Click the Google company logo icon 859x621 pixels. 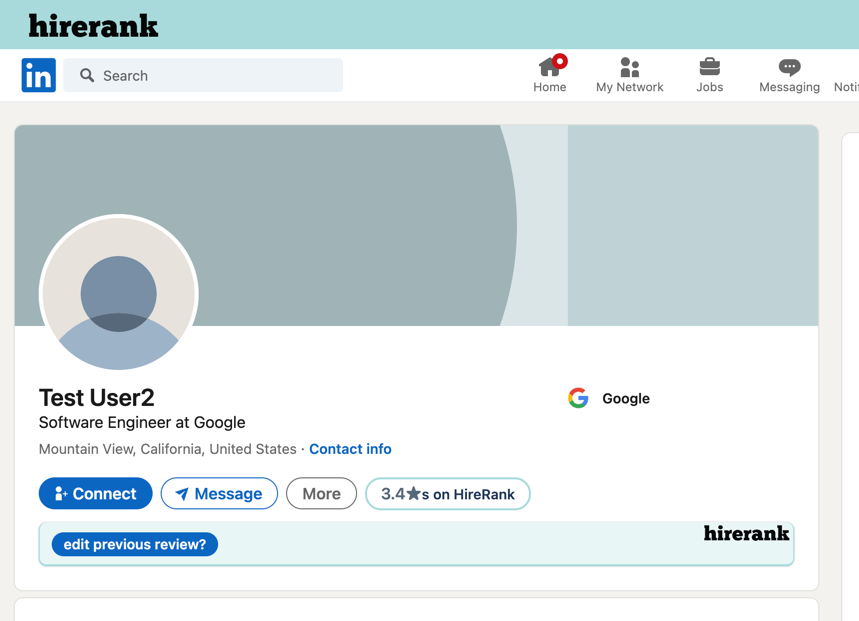pos(578,398)
